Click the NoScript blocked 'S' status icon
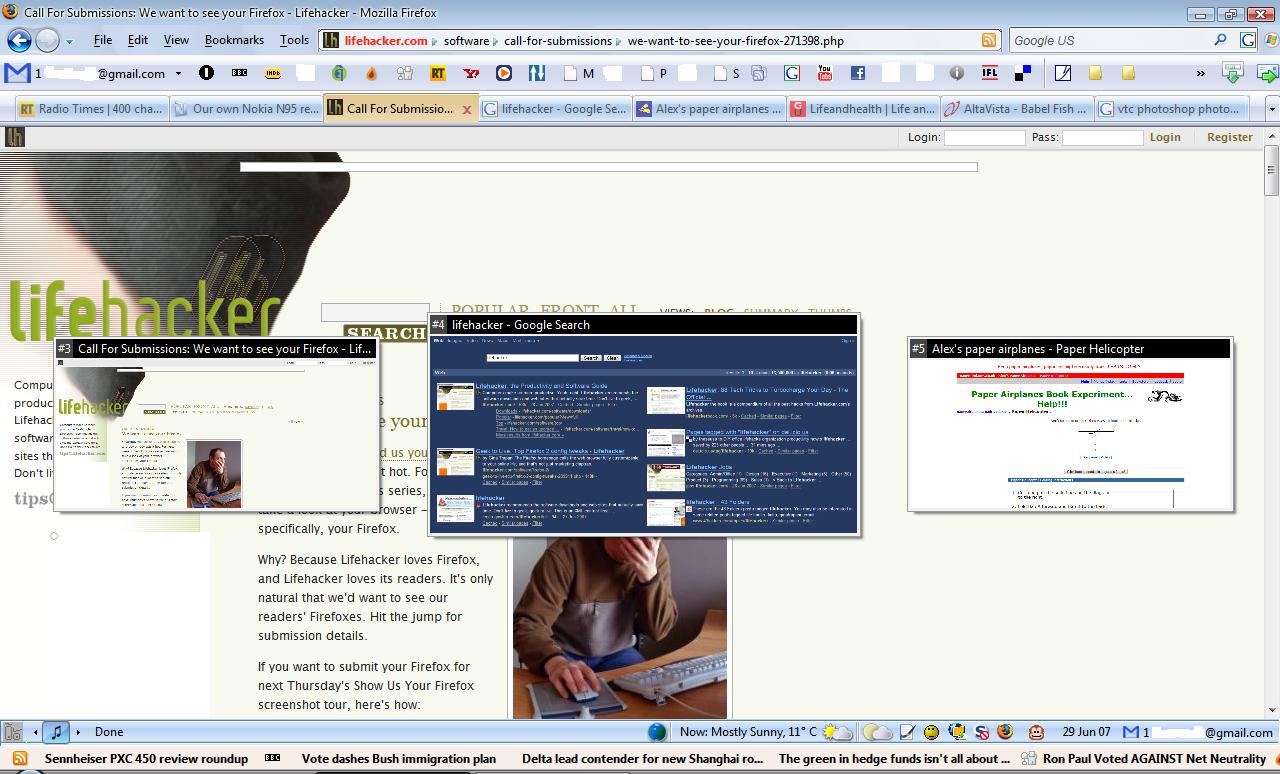Image resolution: width=1280 pixels, height=774 pixels. tap(982, 732)
